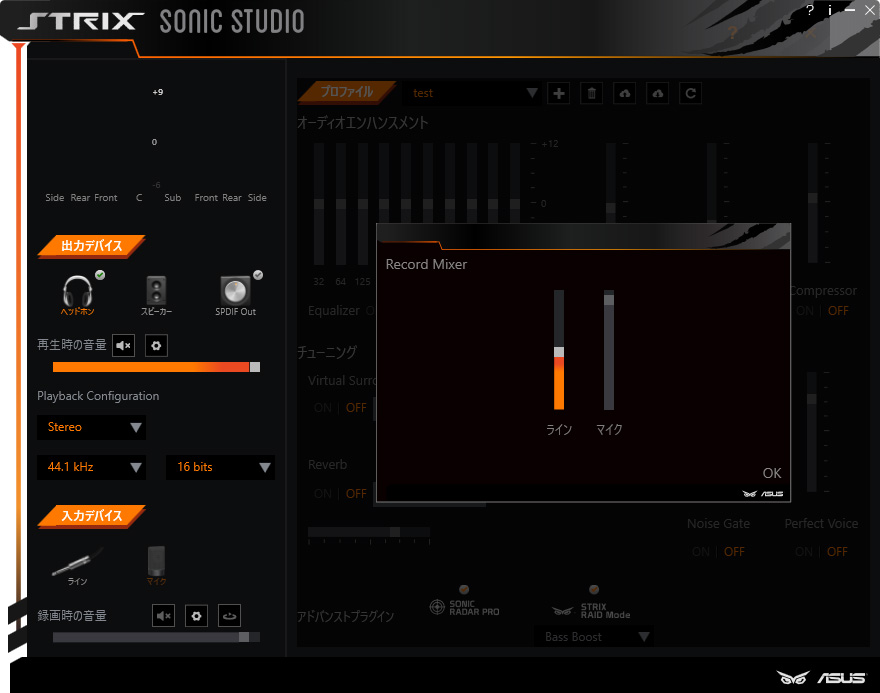Adjust the reverb amount horizontal slider
Viewport: 880px width, 693px height.
coord(369,532)
